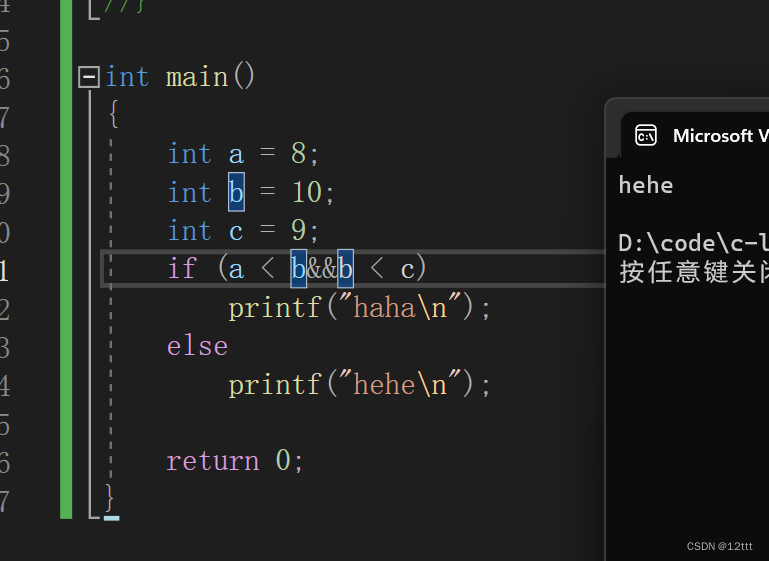Select the Microsoft V console tab

tap(694, 136)
